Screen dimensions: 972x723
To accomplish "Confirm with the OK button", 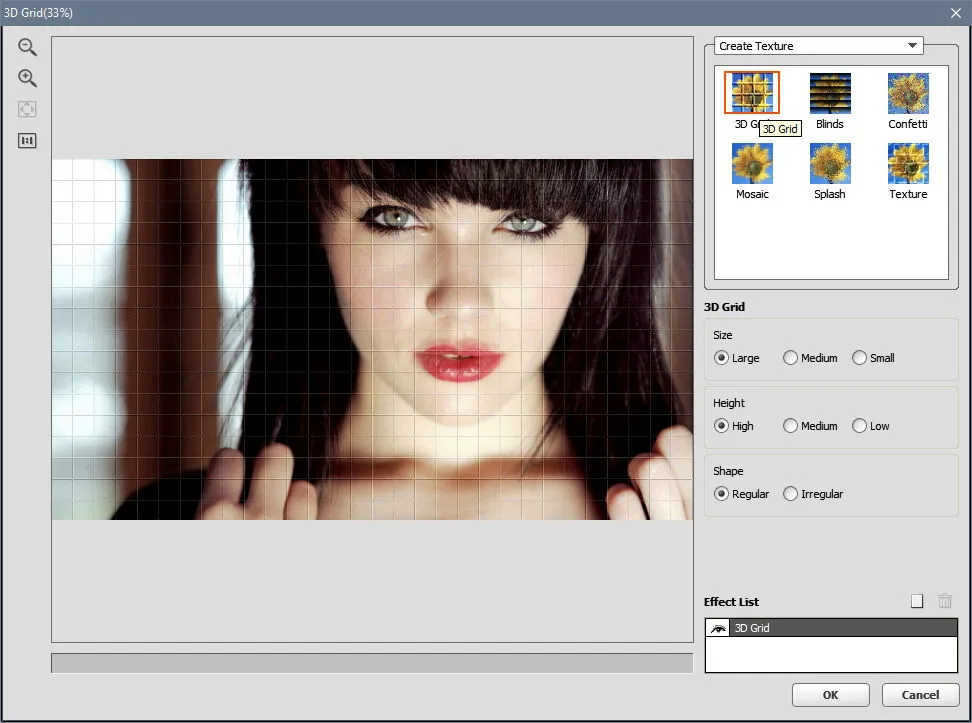I will pos(831,694).
